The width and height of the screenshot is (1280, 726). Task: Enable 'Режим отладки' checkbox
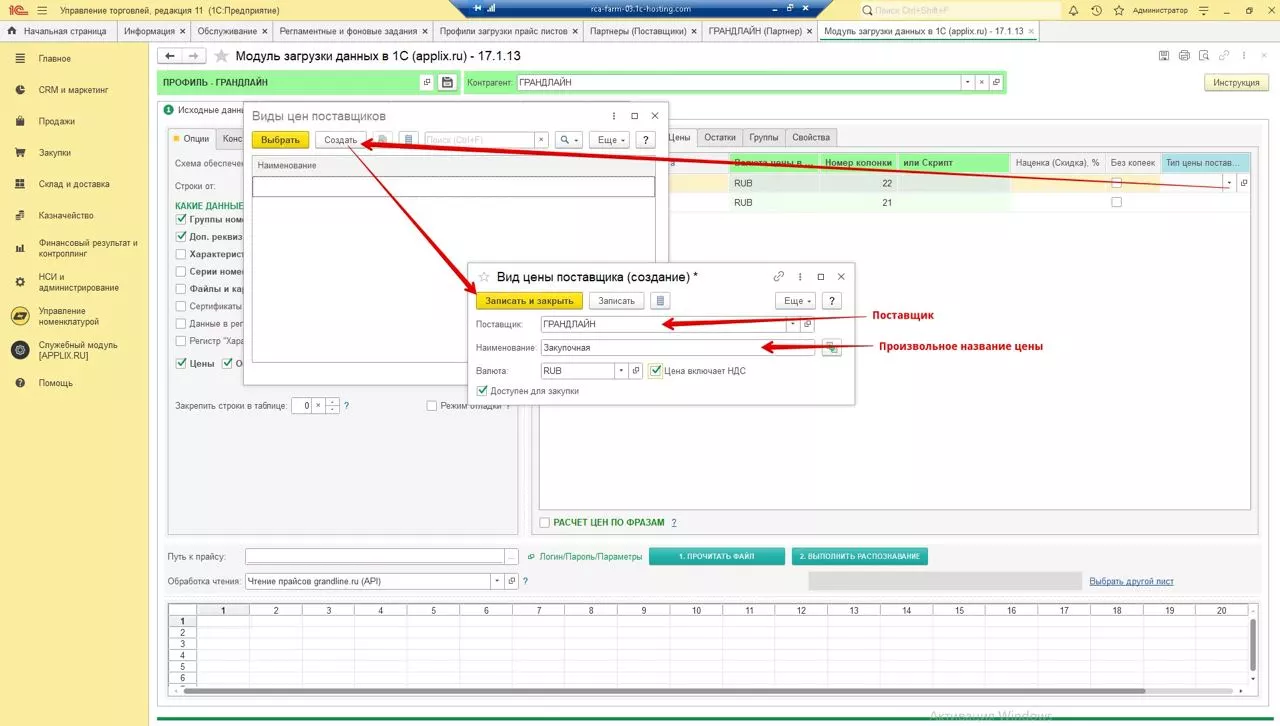[x=432, y=406]
